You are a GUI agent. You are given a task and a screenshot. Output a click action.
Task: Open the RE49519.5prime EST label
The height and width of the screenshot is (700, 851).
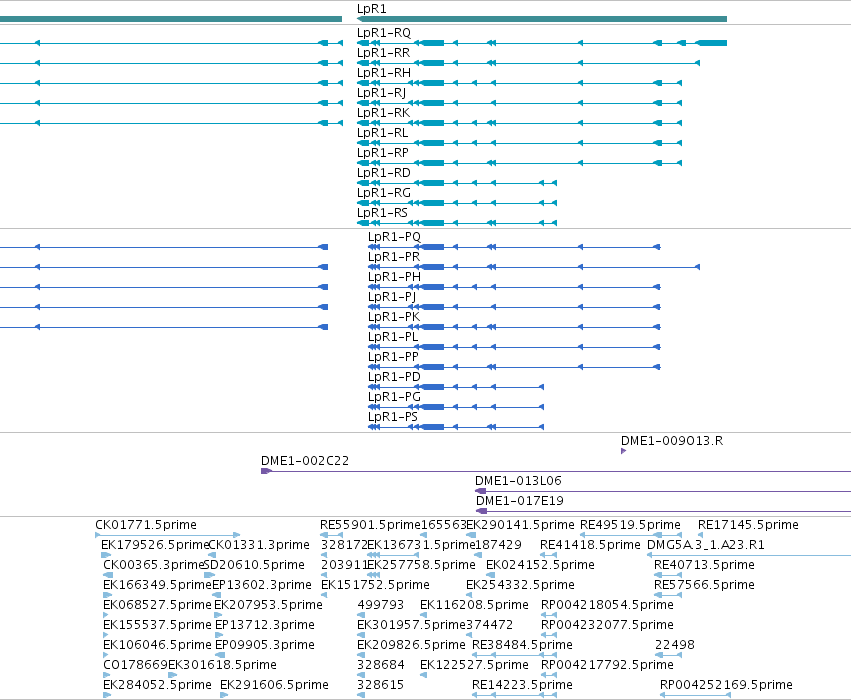pos(630,525)
